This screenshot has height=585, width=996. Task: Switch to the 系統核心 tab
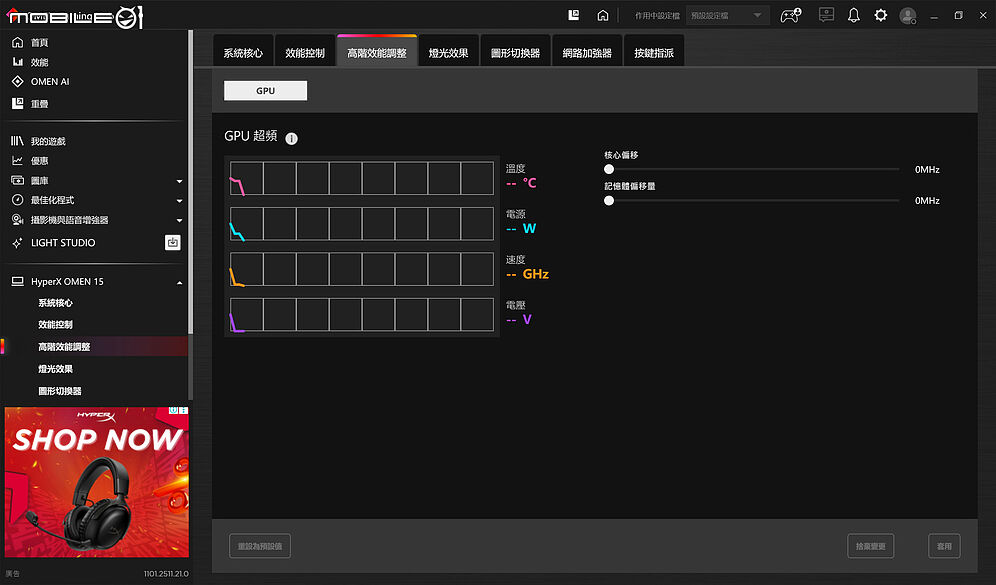[x=243, y=51]
